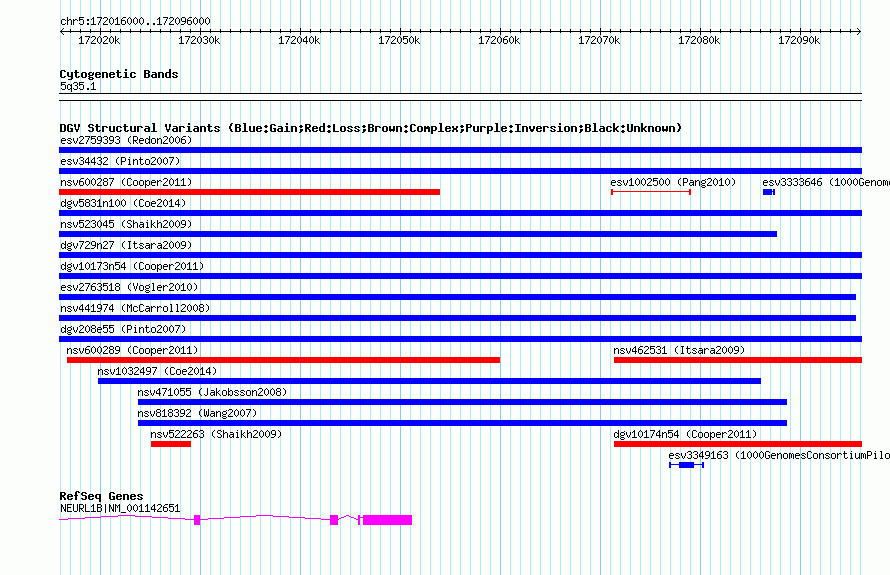Click the DGV Structural Variants track title

pyautogui.click(x=371, y=128)
